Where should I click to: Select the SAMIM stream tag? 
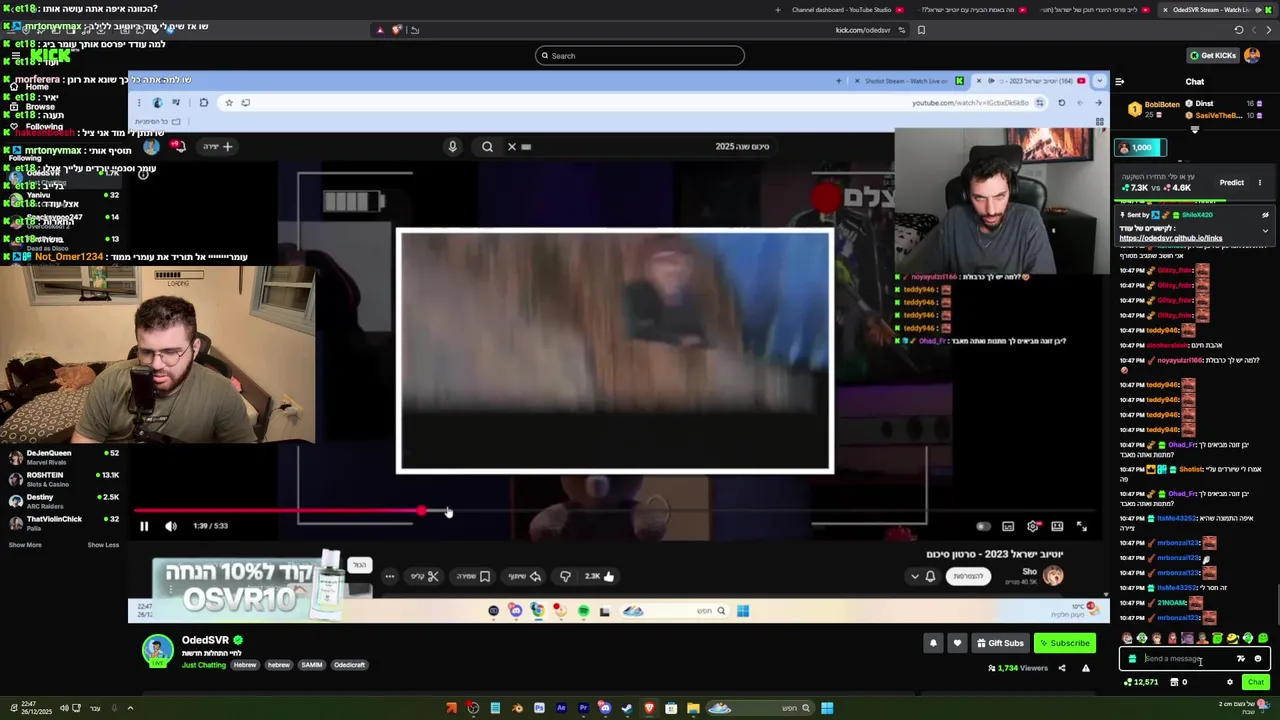click(312, 665)
